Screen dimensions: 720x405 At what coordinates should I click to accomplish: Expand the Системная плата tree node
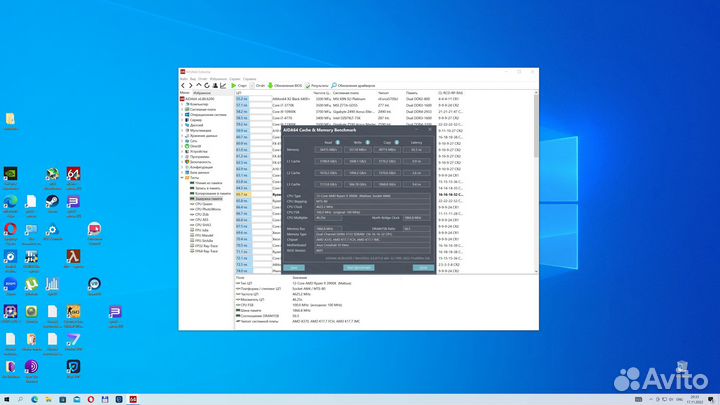182,109
